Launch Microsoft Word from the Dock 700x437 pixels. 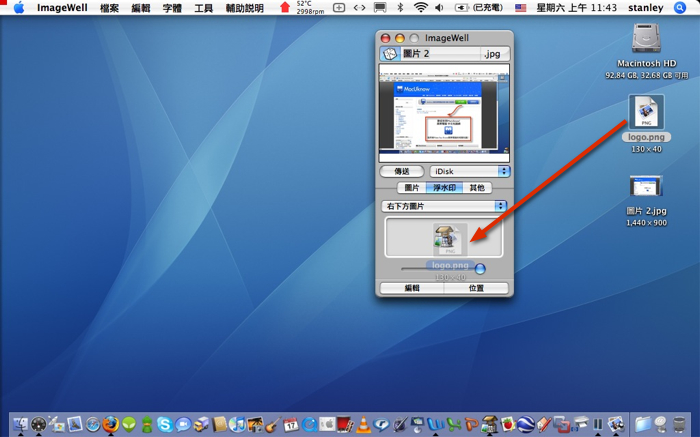tap(436, 424)
